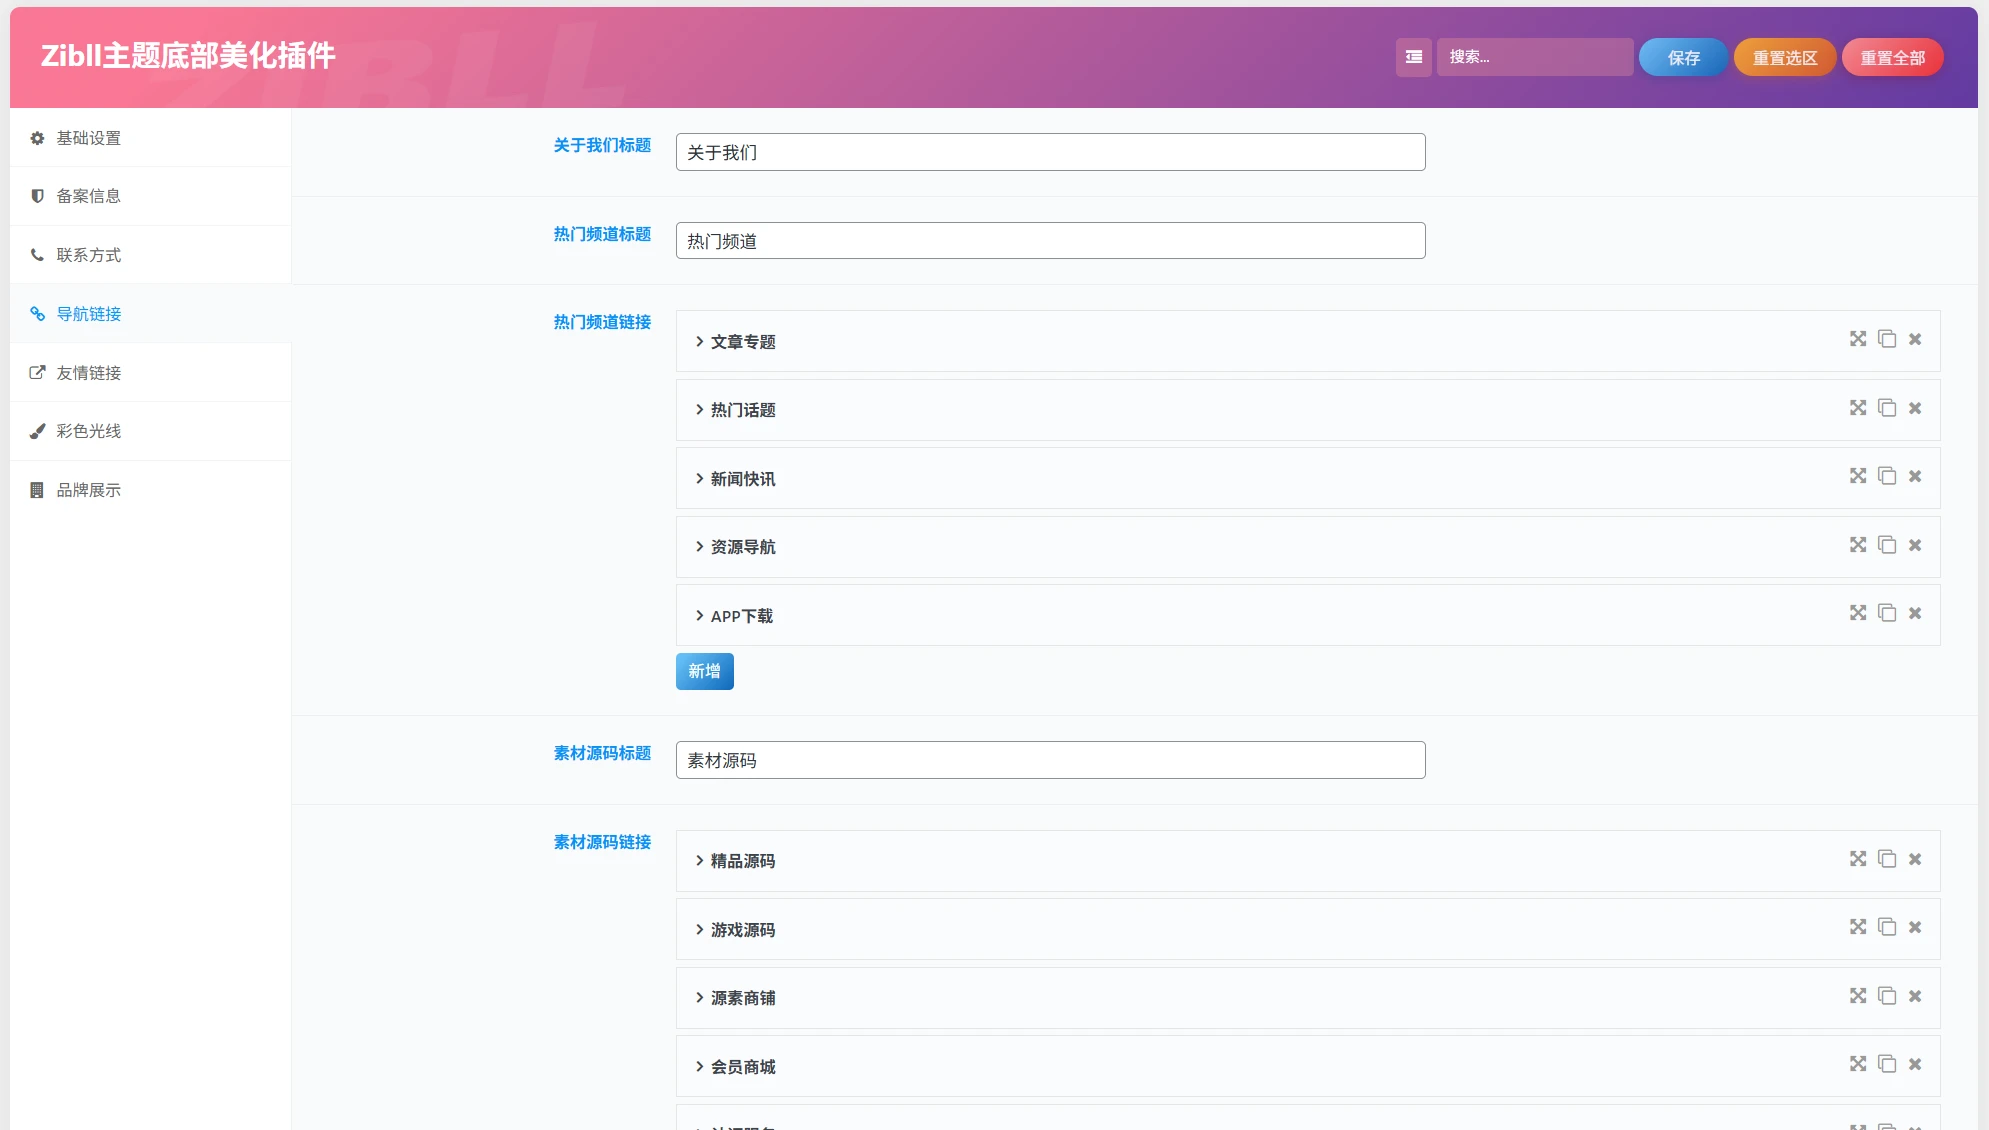The height and width of the screenshot is (1130, 1989).
Task: Click the move handle on 精品源码 row
Action: coord(1857,859)
